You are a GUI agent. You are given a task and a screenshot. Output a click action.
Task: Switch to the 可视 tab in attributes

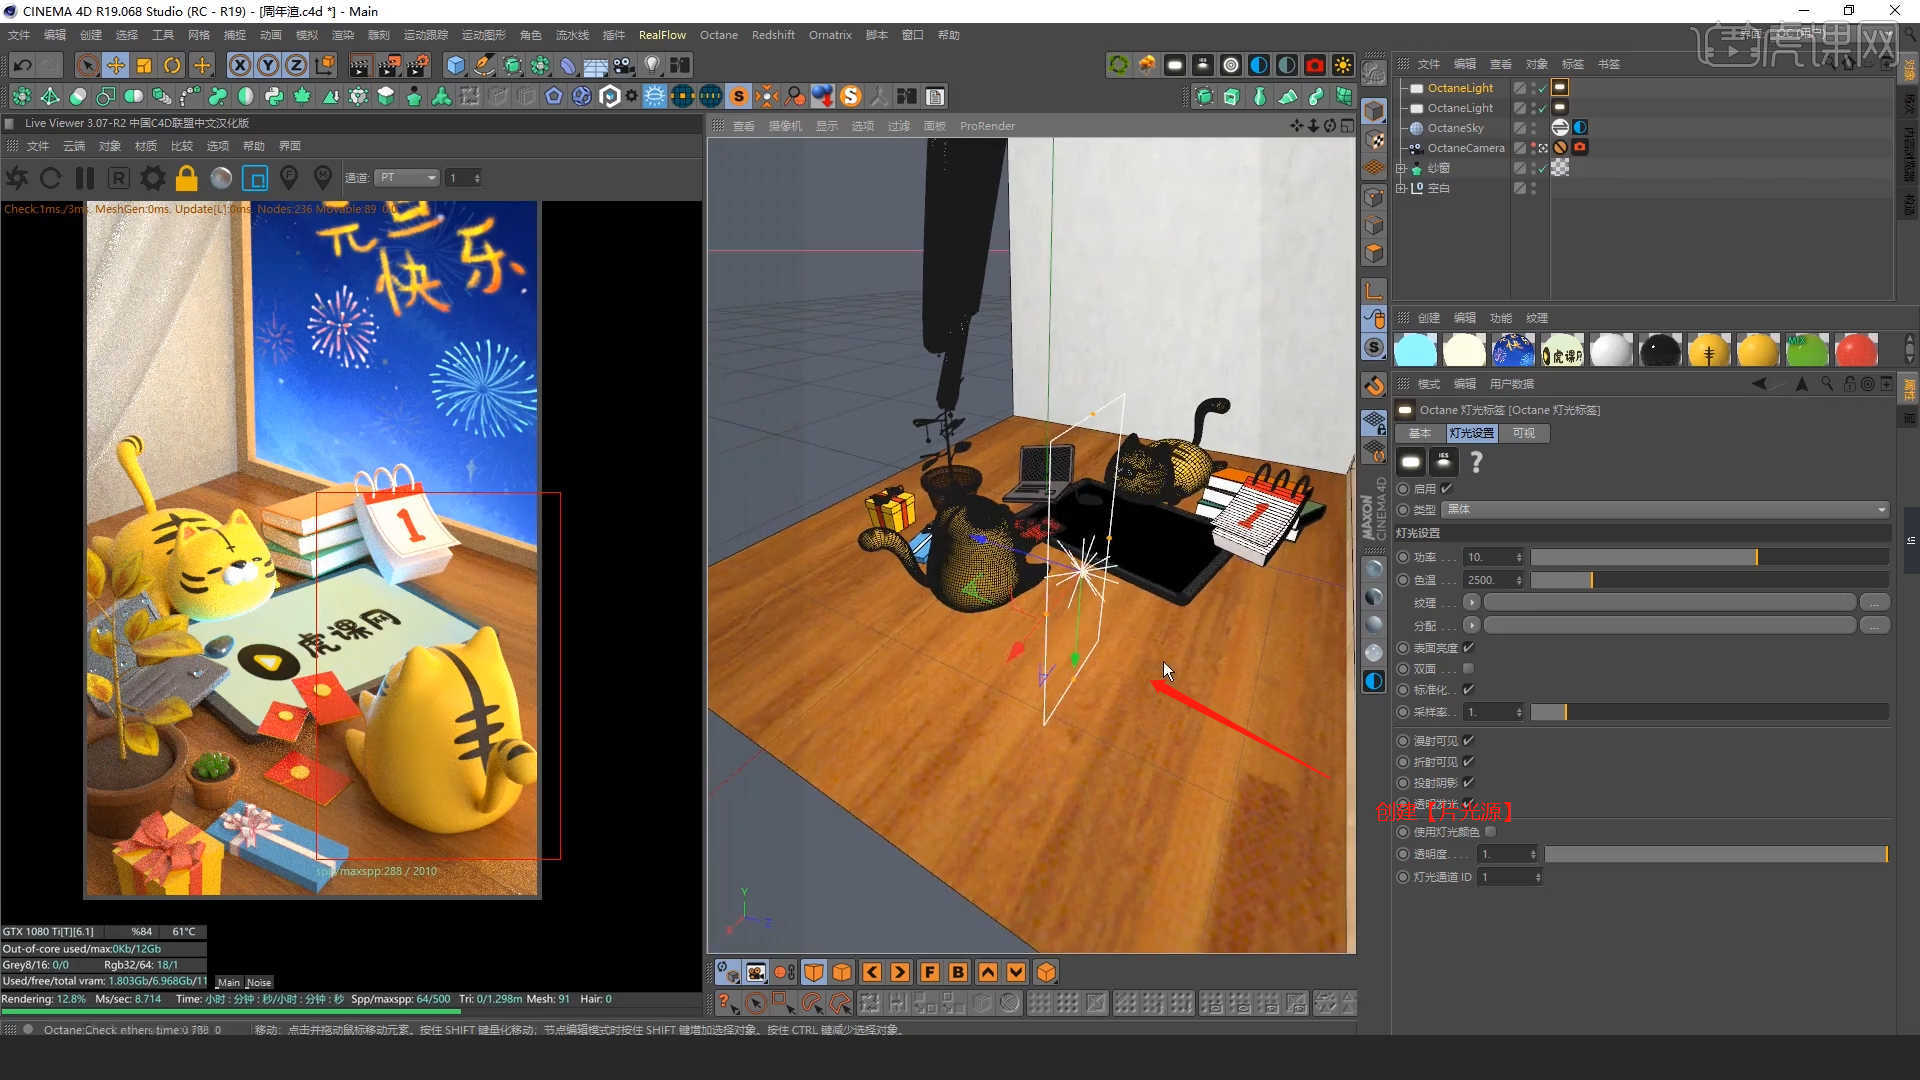tap(1523, 433)
